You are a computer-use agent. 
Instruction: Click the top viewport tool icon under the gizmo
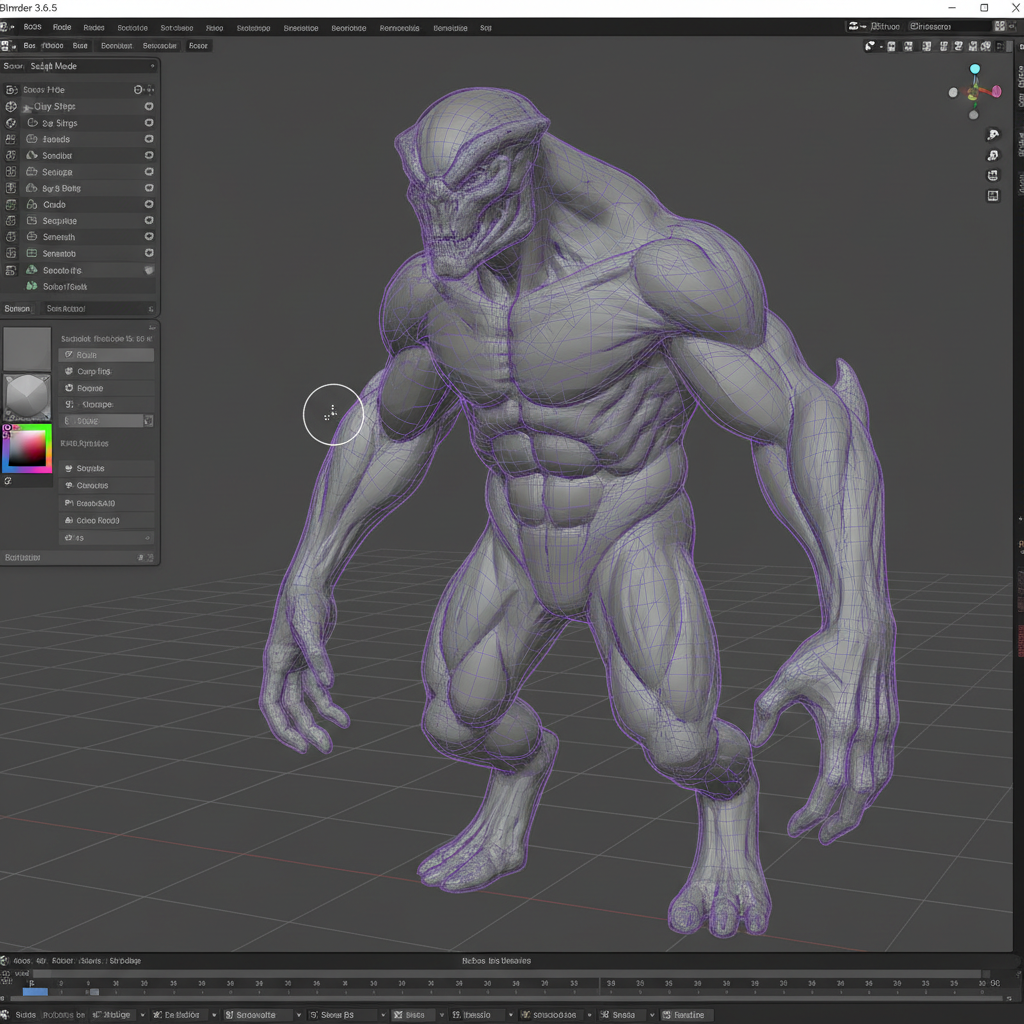(993, 135)
